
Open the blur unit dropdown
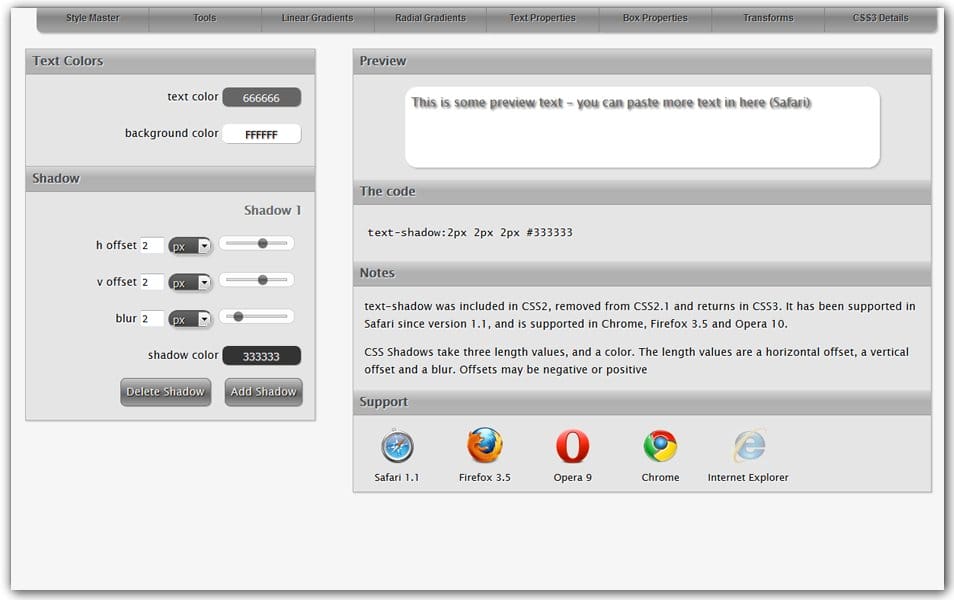(190, 320)
